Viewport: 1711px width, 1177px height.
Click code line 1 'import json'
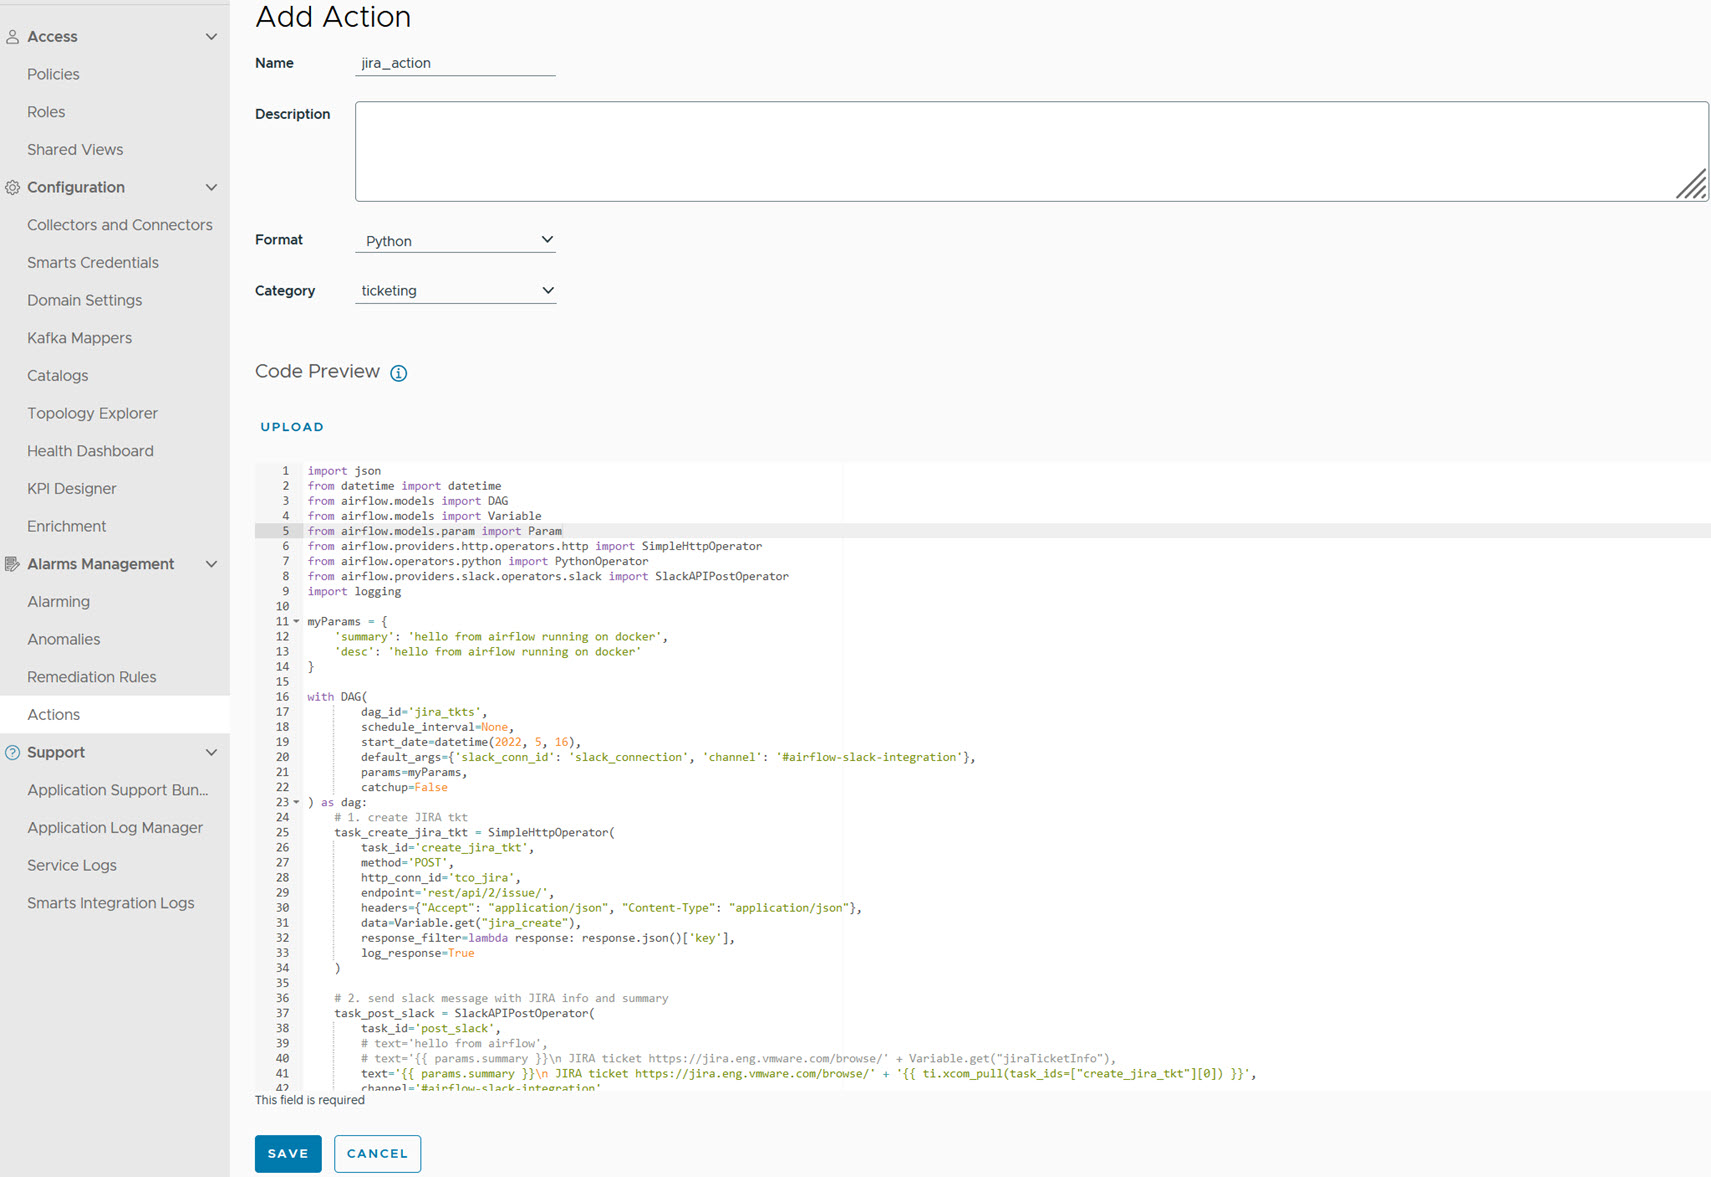click(x=344, y=471)
